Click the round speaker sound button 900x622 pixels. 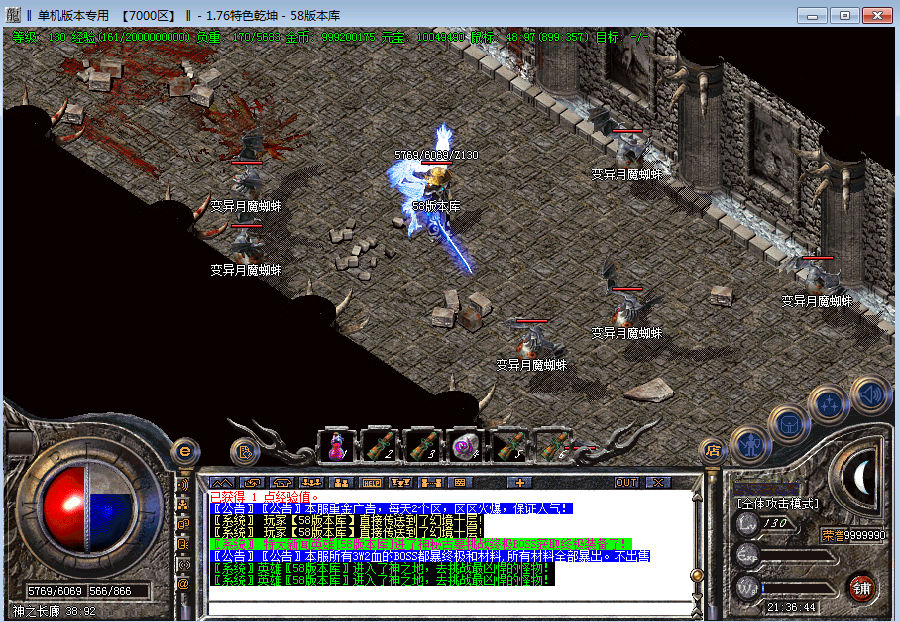(x=871, y=394)
